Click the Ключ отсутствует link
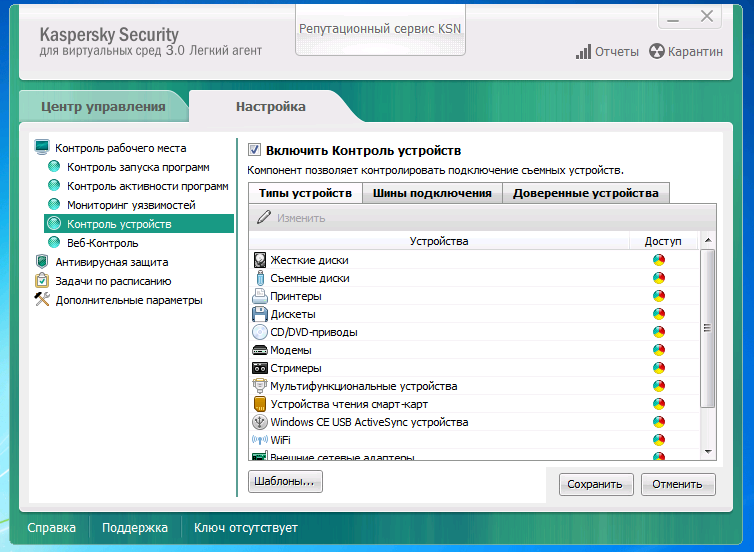 point(246,527)
